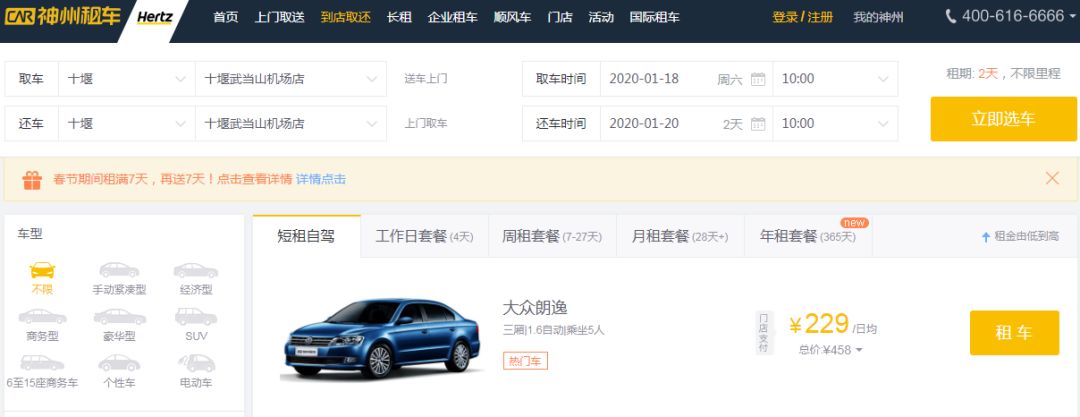Switch to 工作日套餐 (4天) tab
The width and height of the screenshot is (1080, 417).
pyautogui.click(x=424, y=236)
